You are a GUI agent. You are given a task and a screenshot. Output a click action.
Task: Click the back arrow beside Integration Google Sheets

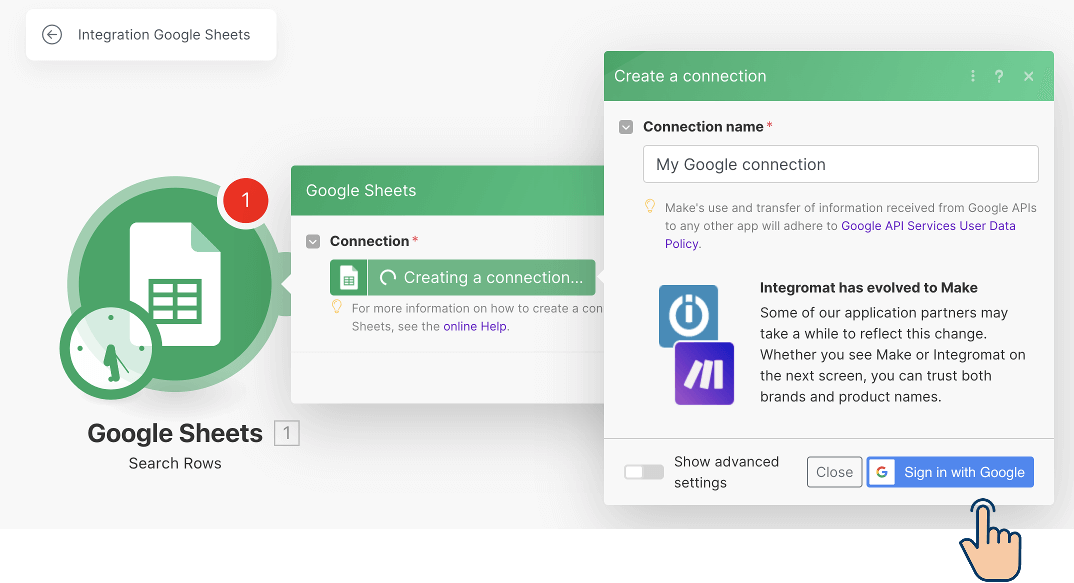pyautogui.click(x=52, y=35)
